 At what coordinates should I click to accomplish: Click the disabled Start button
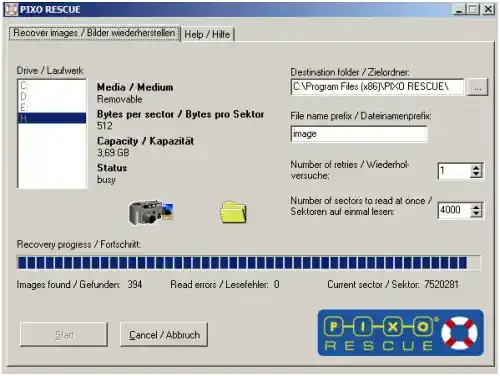tap(64, 334)
